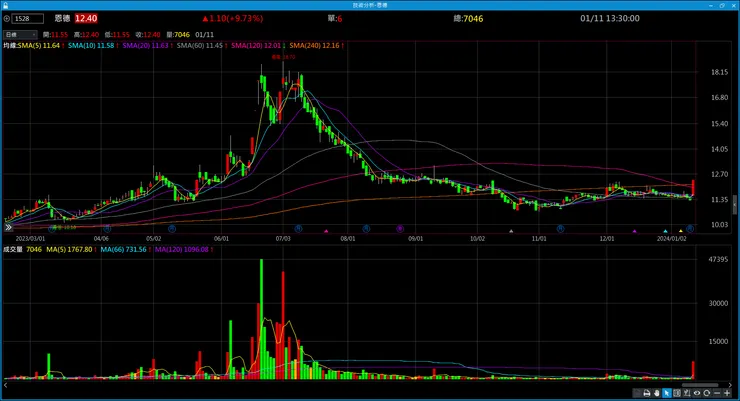Click the circled event marker after 11/01
This screenshot has height=401, width=740.
[560, 229]
